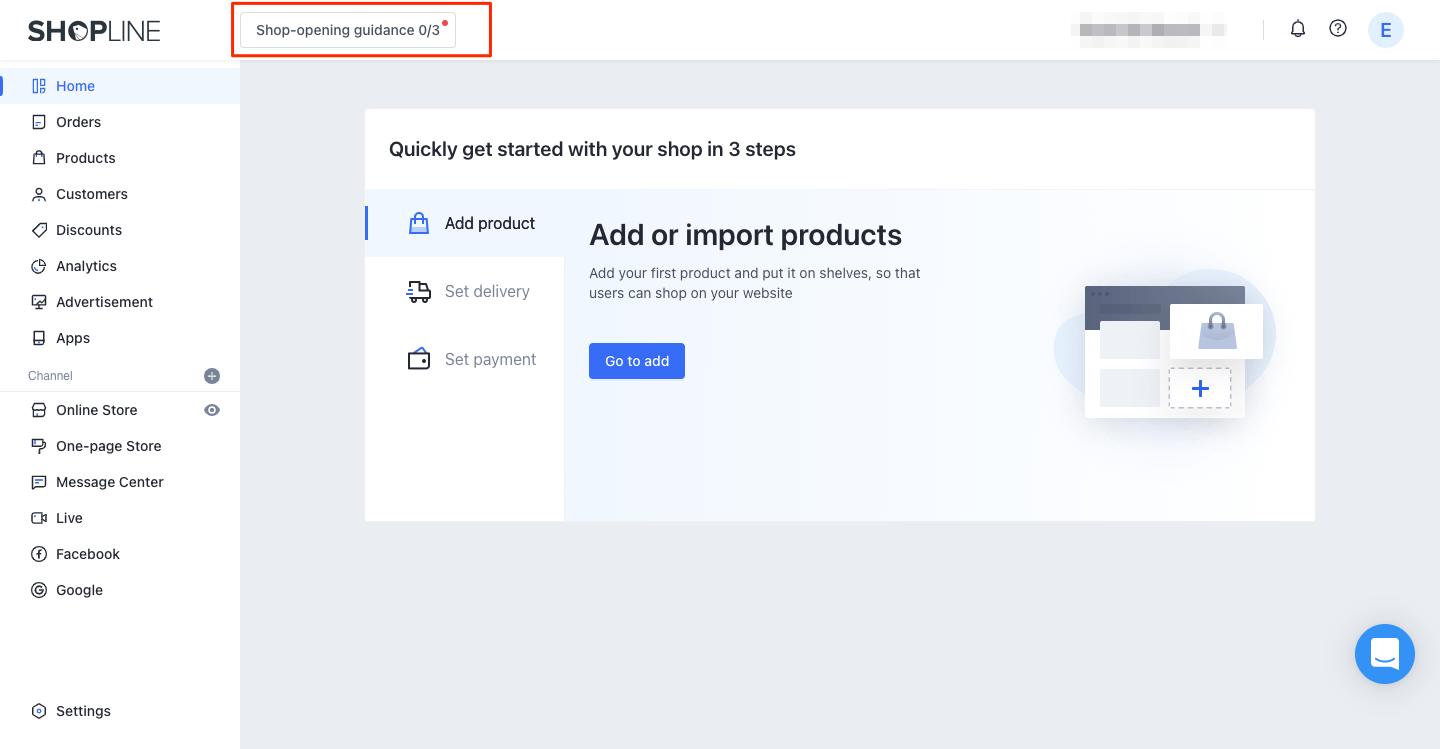Add a channel with the plus icon
This screenshot has width=1440, height=749.
[x=212, y=376]
